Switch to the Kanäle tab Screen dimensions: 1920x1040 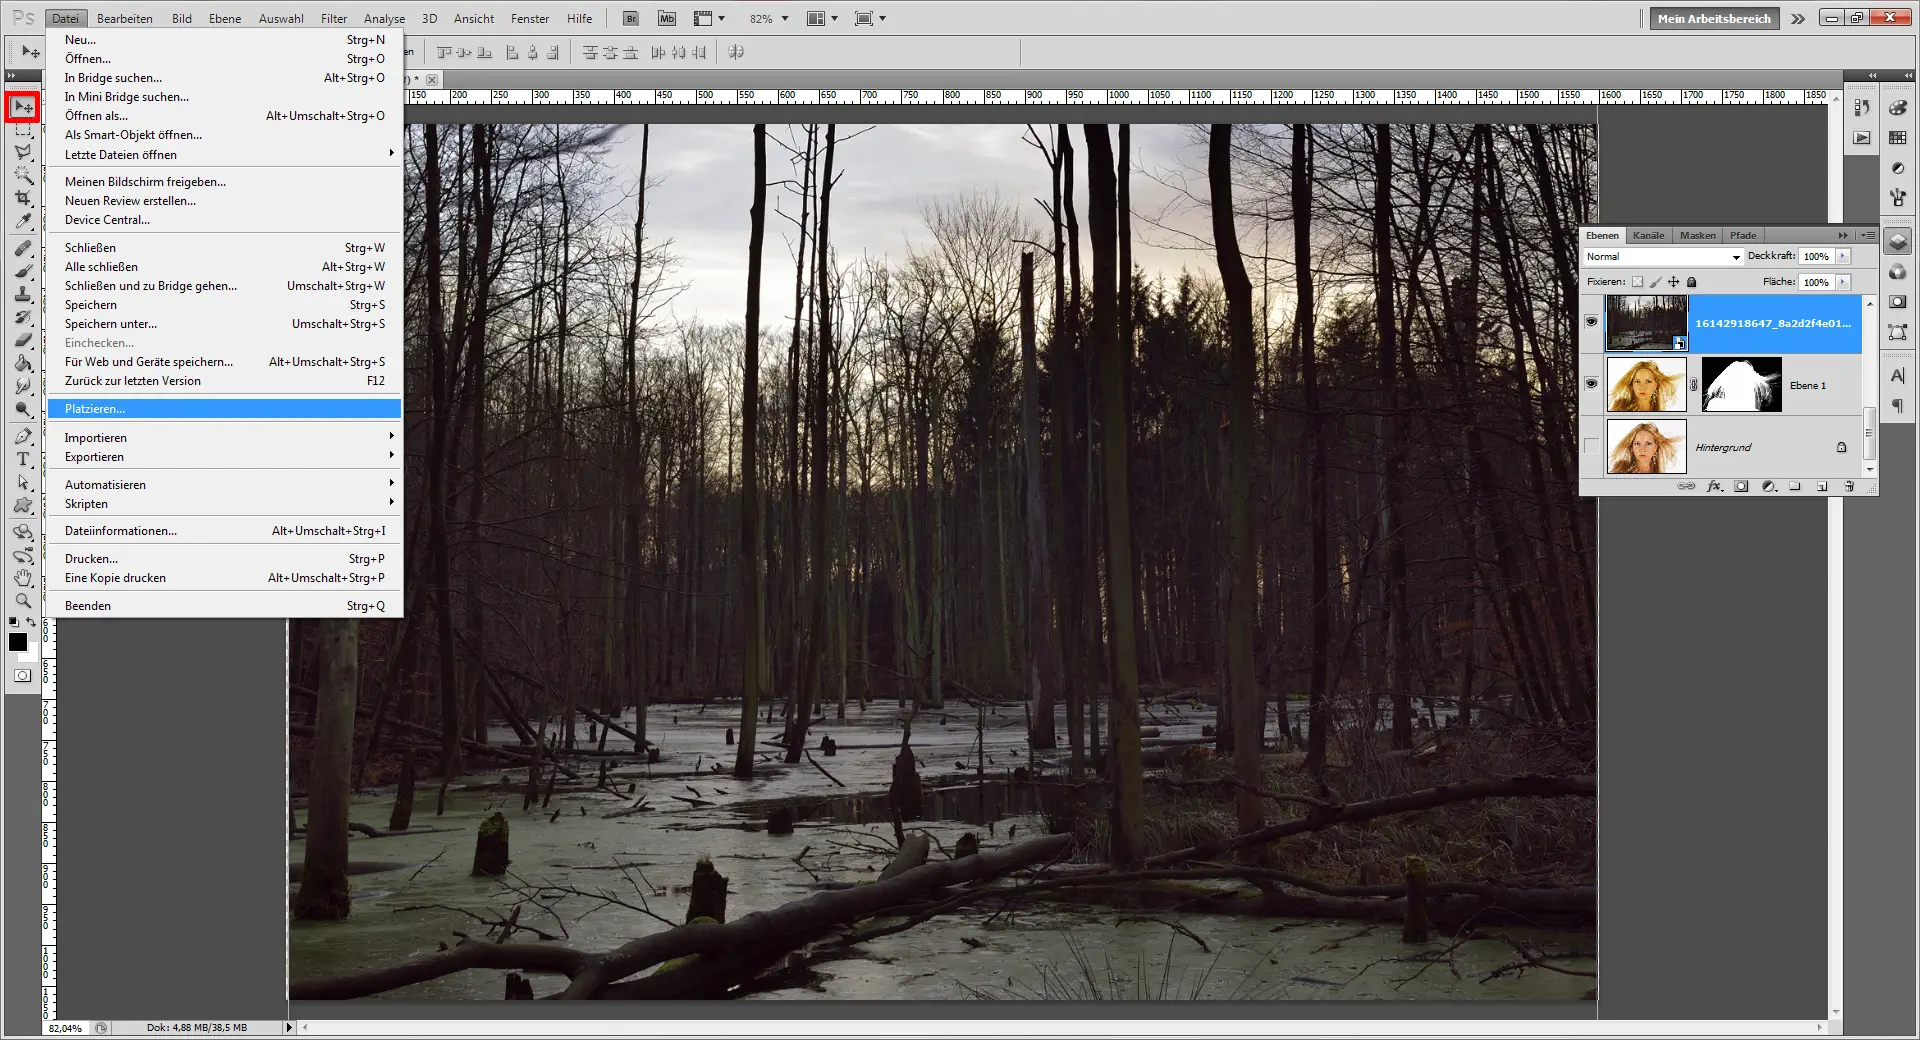[1648, 235]
